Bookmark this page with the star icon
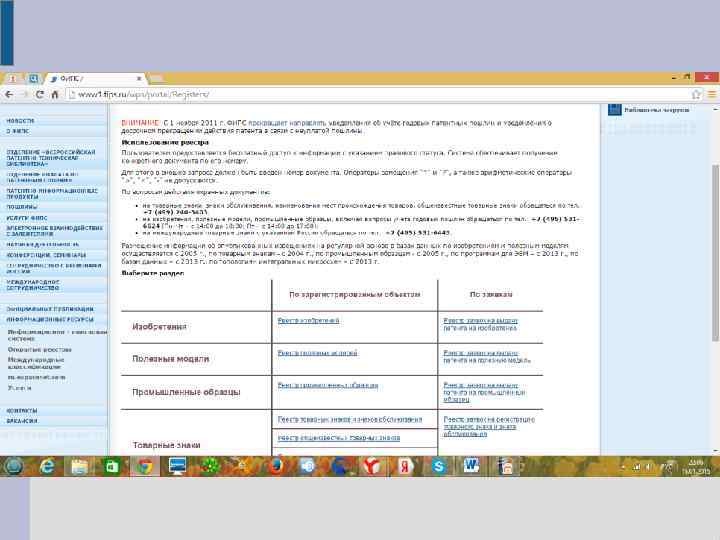The width and height of the screenshot is (720, 540). (x=696, y=95)
